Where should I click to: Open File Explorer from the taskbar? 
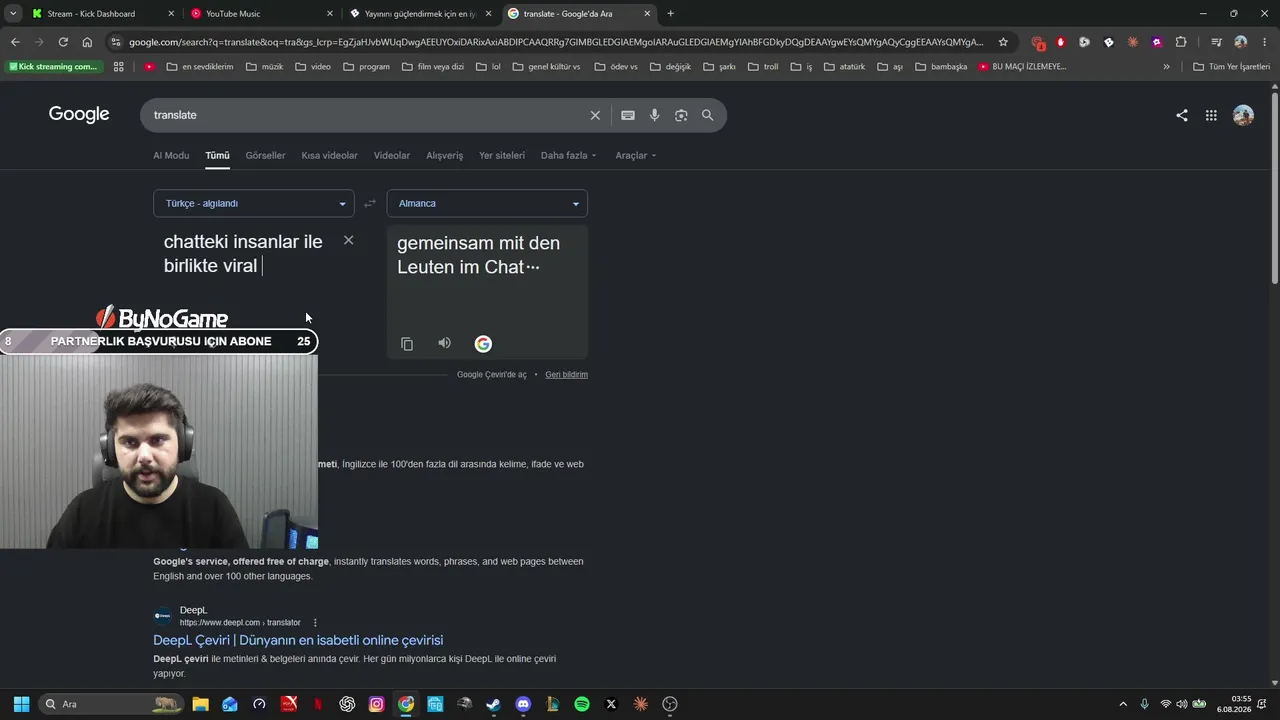coord(200,704)
